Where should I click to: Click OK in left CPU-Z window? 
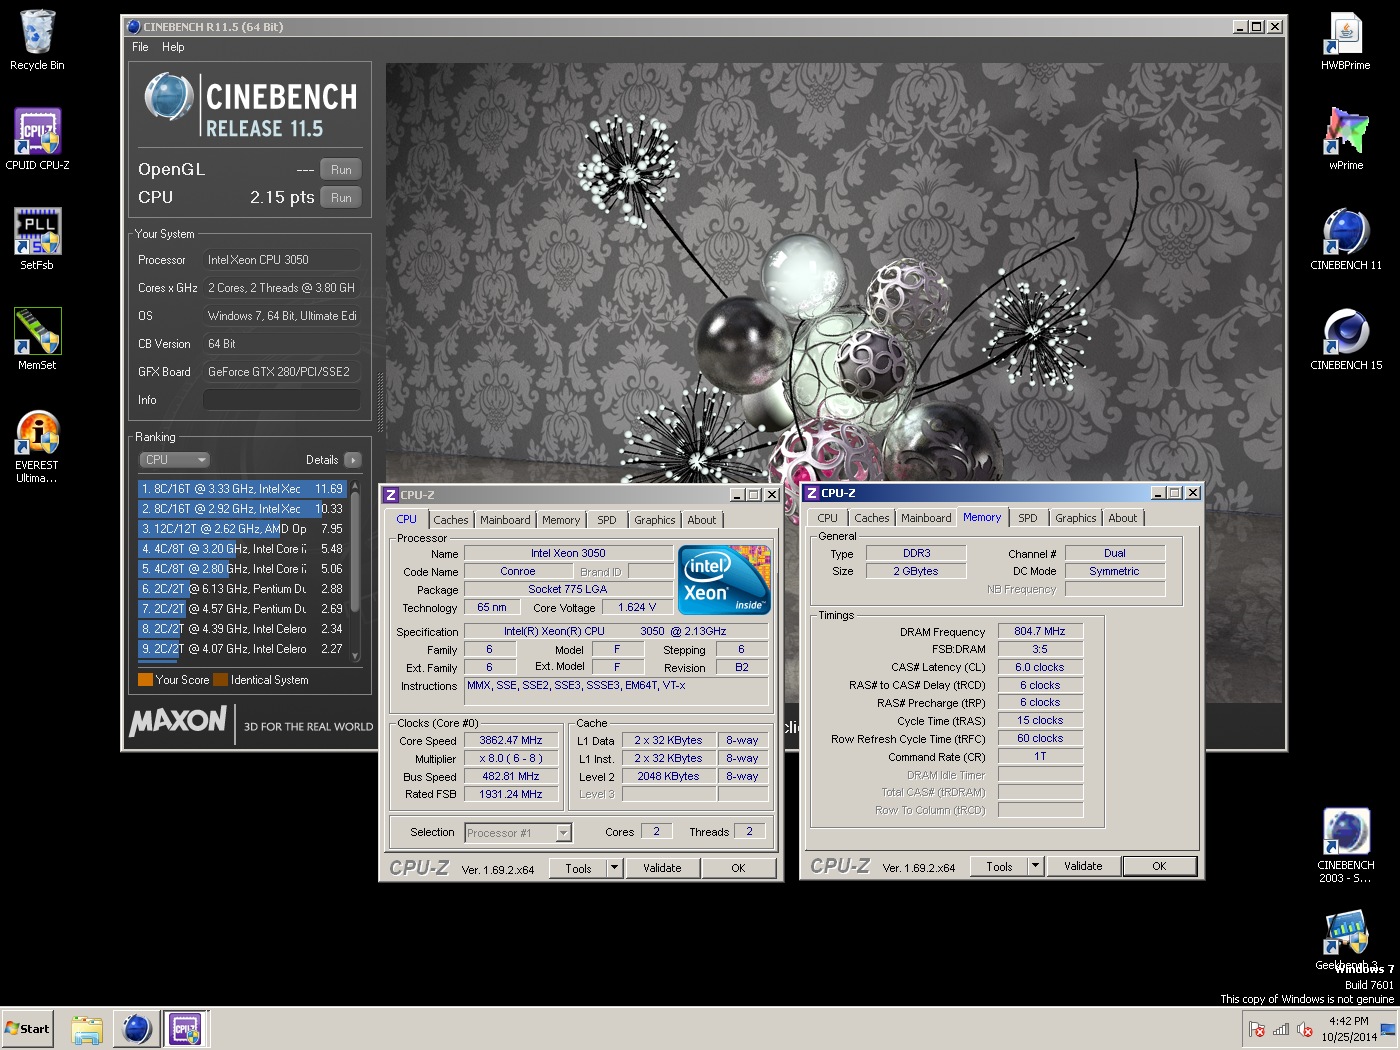point(738,868)
